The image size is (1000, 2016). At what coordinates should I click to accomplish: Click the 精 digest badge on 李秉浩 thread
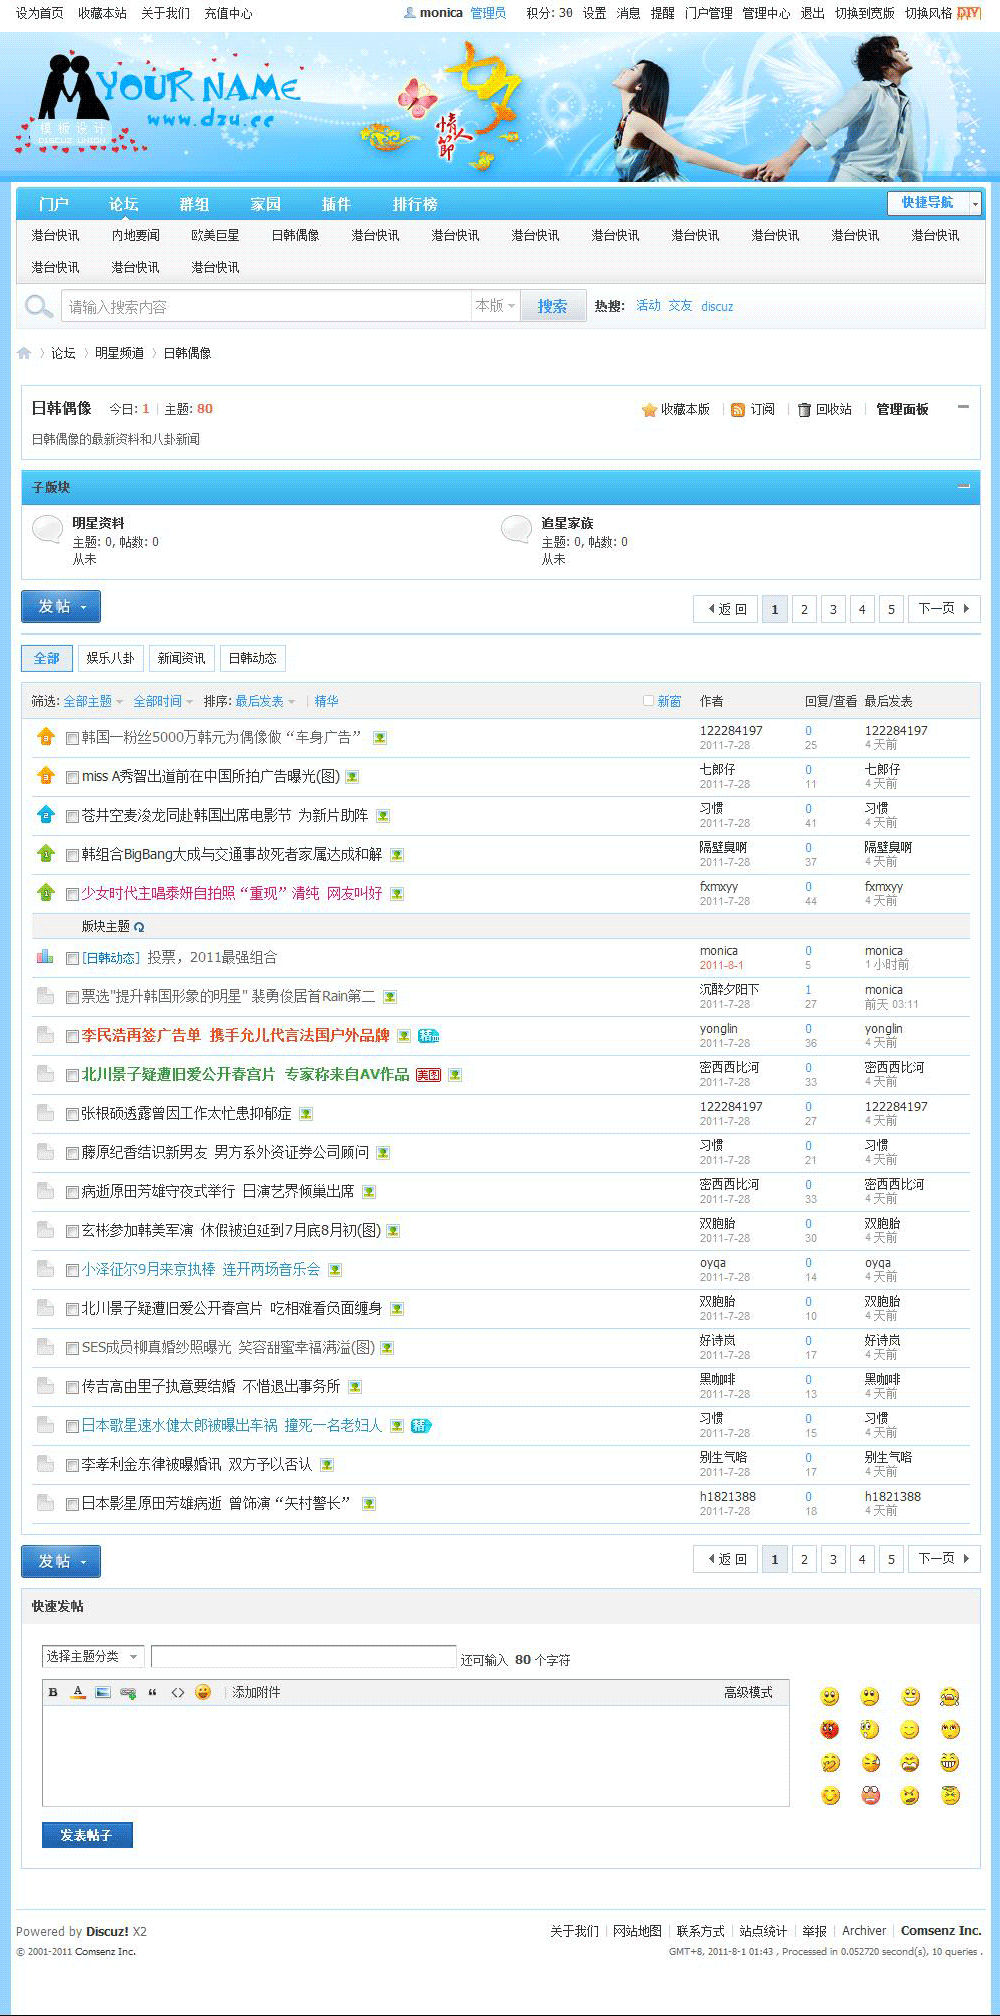[x=428, y=1036]
